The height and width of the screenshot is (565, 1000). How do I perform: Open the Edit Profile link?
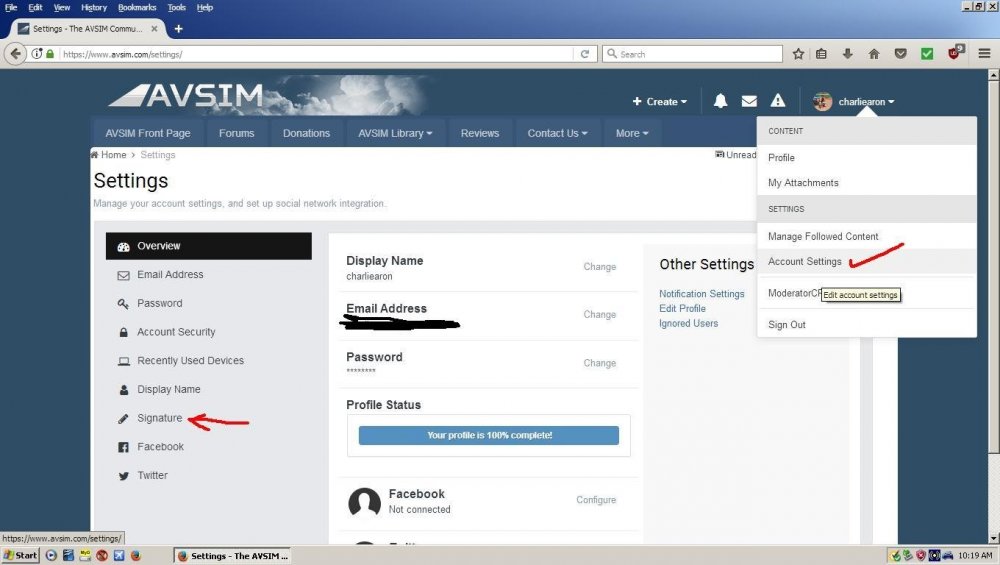[x=682, y=309]
